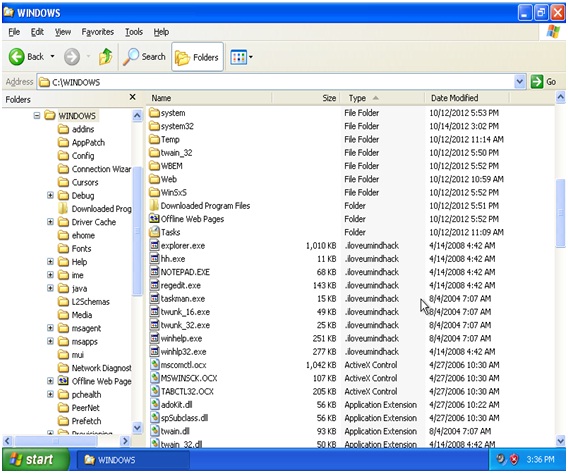Select the Tasks folder icon
568x473 pixels.
pyautogui.click(x=155, y=232)
